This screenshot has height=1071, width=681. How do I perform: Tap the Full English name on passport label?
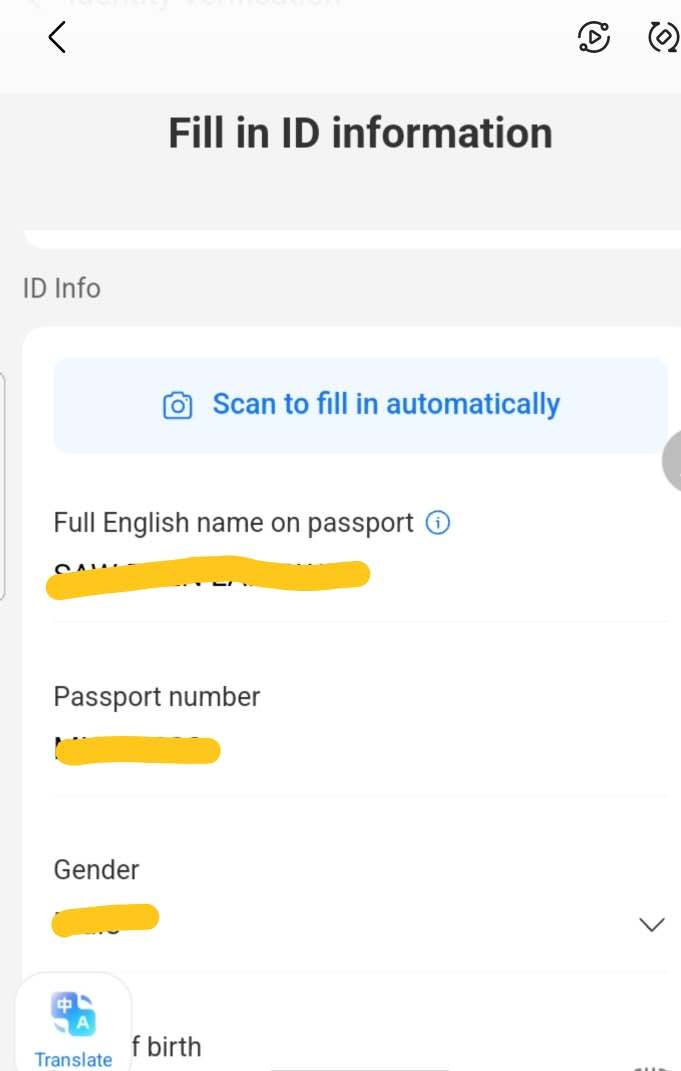pyautogui.click(x=233, y=523)
